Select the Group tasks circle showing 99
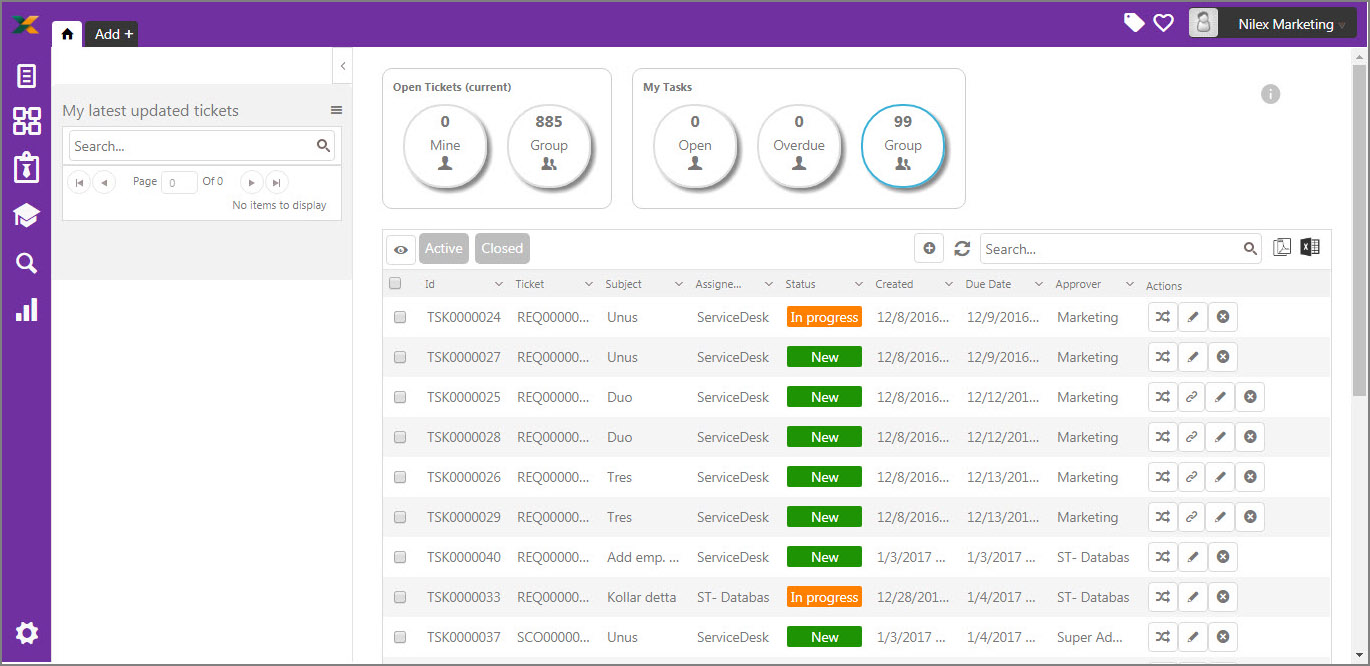Viewport: 1370px width, 666px height. pos(903,146)
